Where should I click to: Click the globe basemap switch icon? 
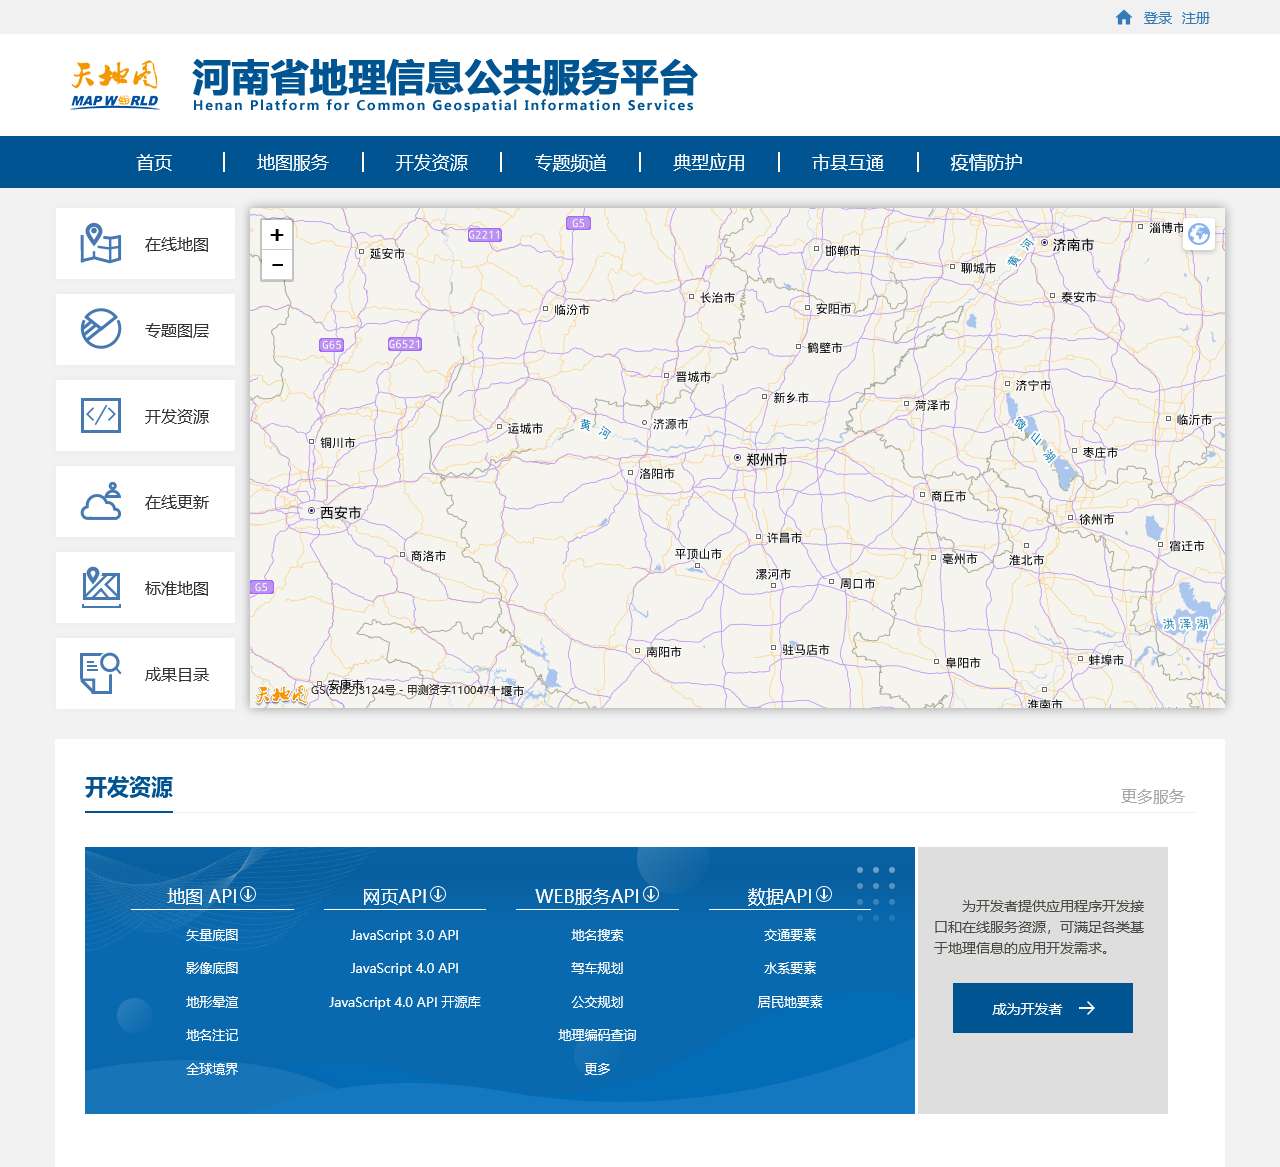[x=1199, y=234]
